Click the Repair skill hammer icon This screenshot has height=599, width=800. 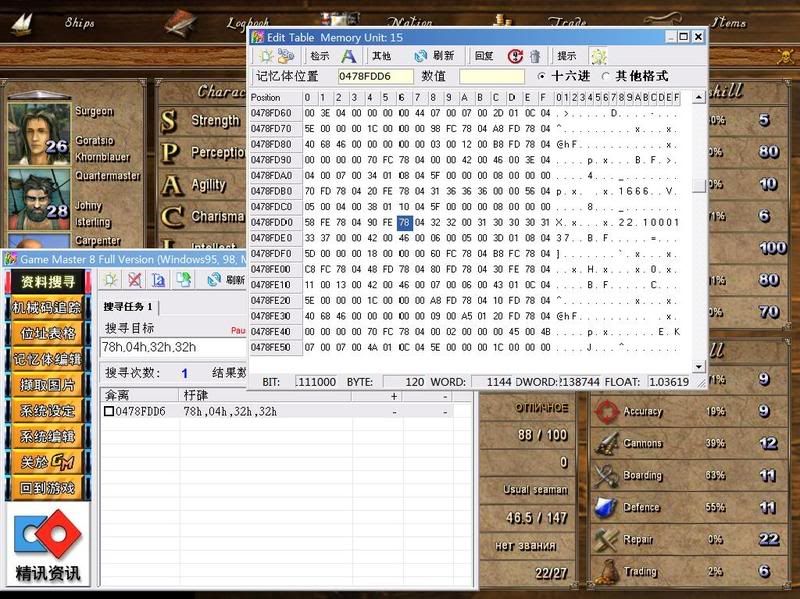click(x=607, y=540)
